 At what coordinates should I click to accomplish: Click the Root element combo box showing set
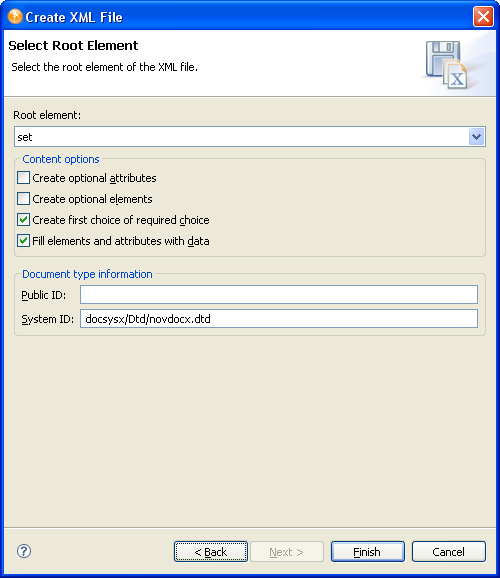pyautogui.click(x=250, y=137)
